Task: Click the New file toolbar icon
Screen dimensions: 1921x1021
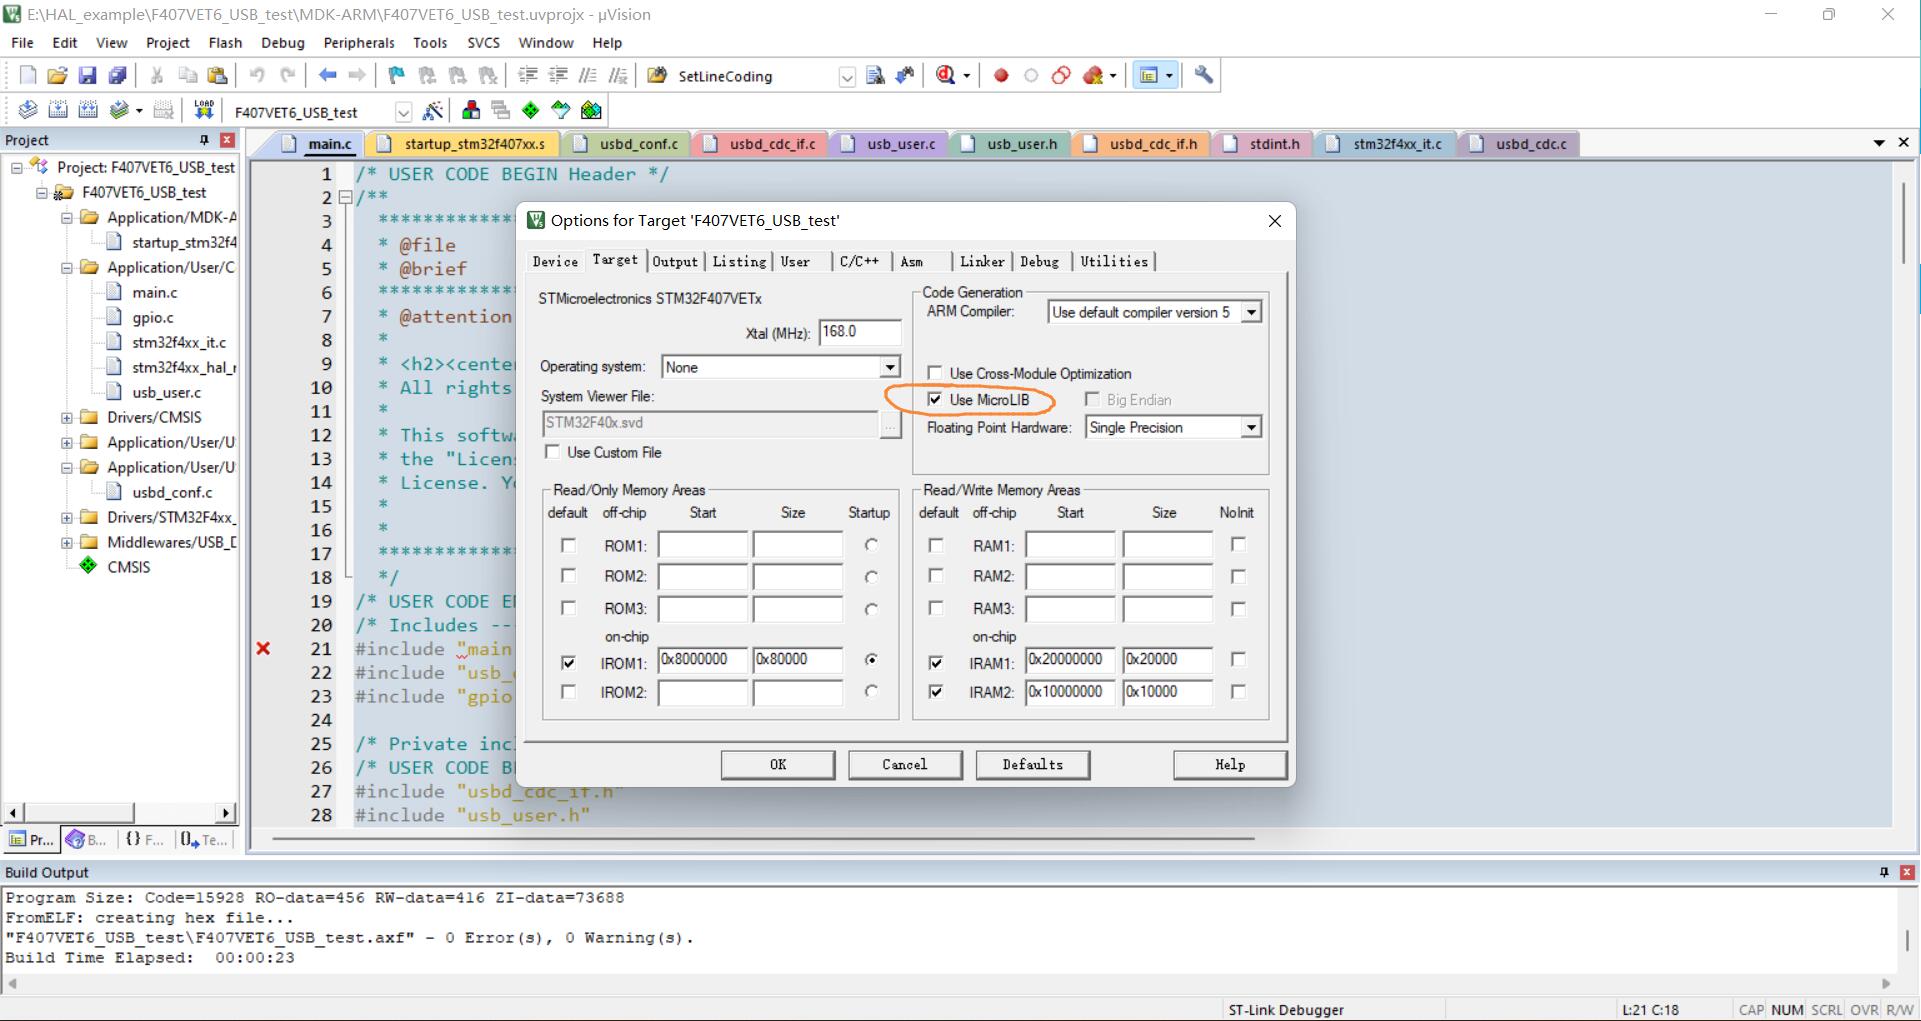Action: coord(28,75)
